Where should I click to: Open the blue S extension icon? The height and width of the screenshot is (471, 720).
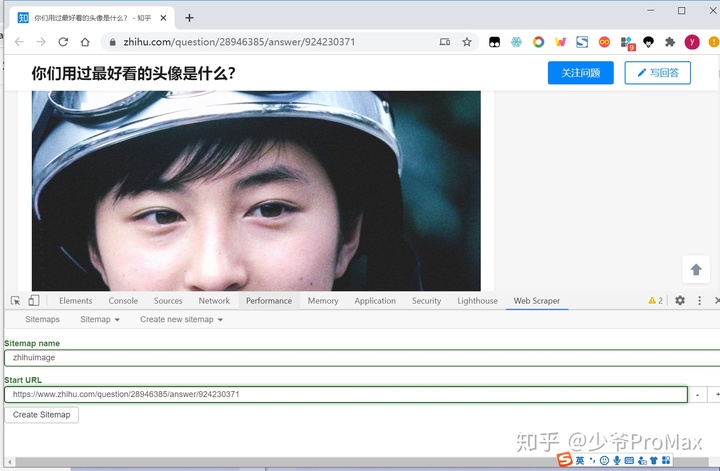[582, 42]
